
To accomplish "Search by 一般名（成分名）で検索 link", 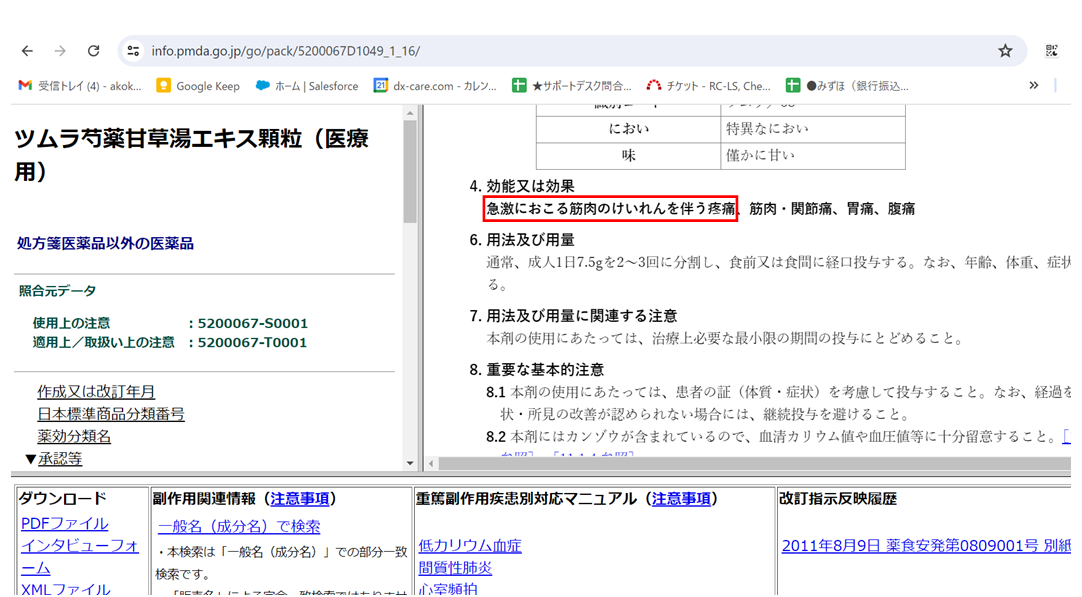I will click(x=239, y=527).
